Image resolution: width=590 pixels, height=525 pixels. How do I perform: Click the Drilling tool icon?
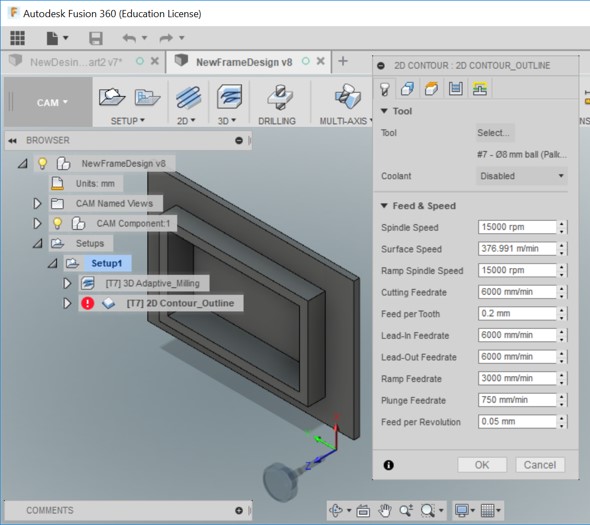(x=280, y=97)
